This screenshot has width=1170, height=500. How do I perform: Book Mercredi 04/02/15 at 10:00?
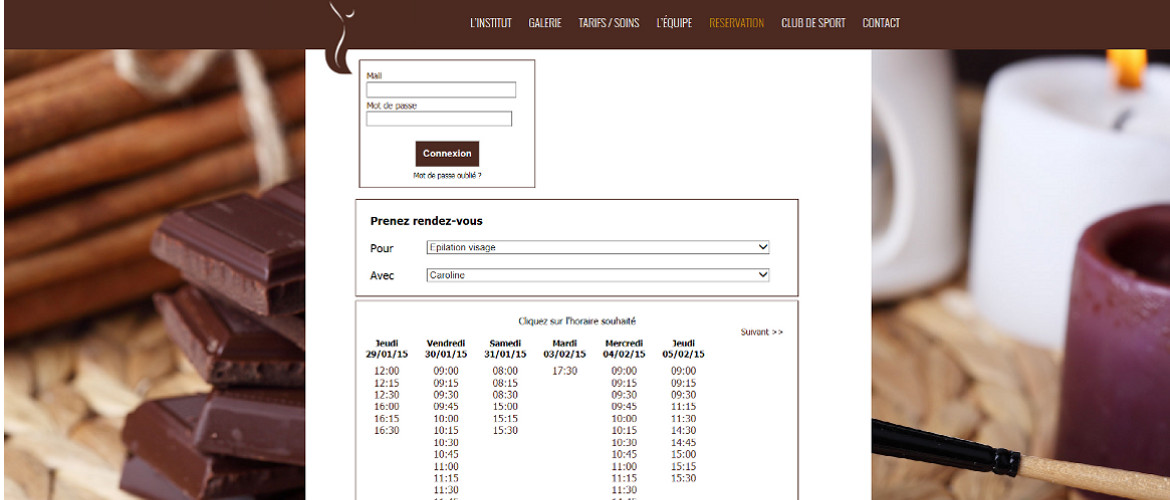coord(625,419)
